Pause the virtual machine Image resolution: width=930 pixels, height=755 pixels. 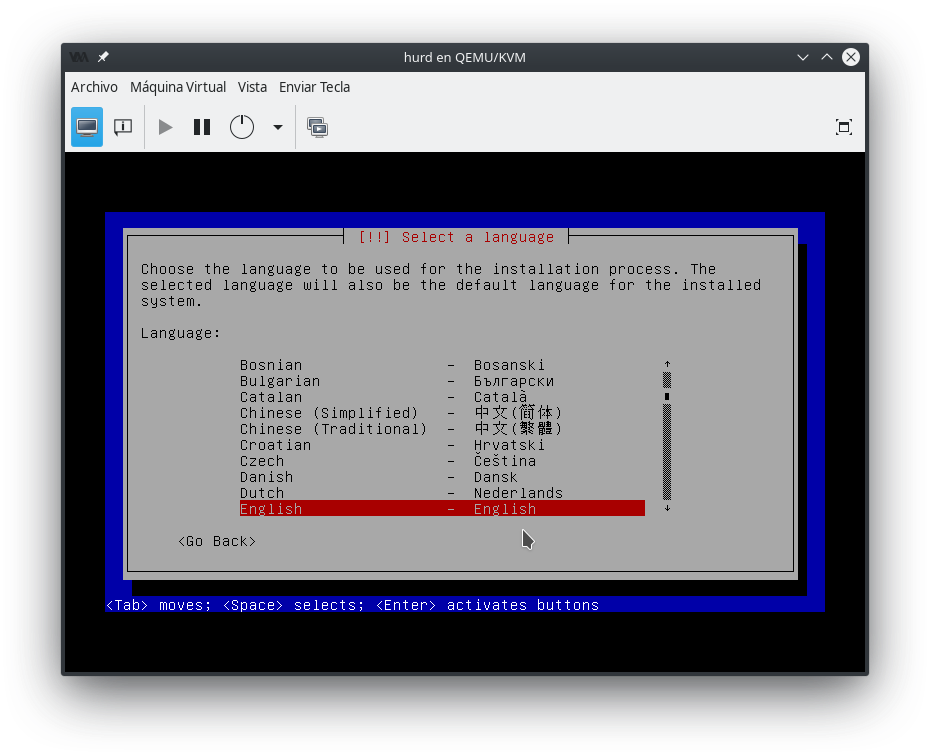pos(202,127)
